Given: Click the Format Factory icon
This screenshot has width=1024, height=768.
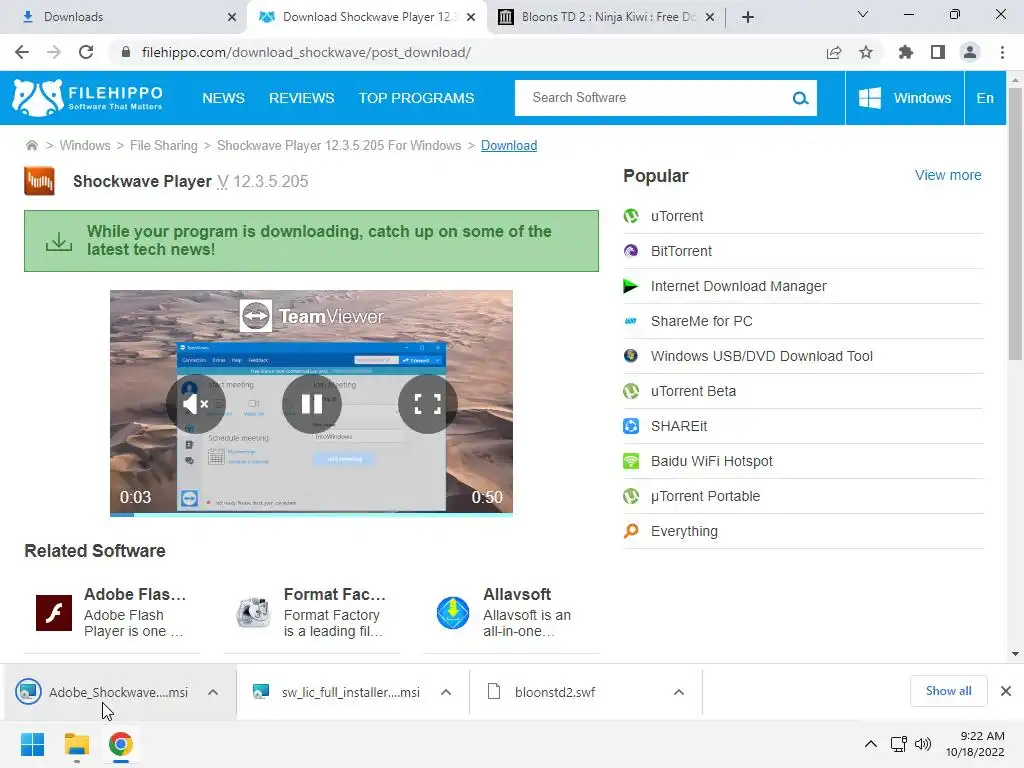Looking at the screenshot, I should [253, 613].
